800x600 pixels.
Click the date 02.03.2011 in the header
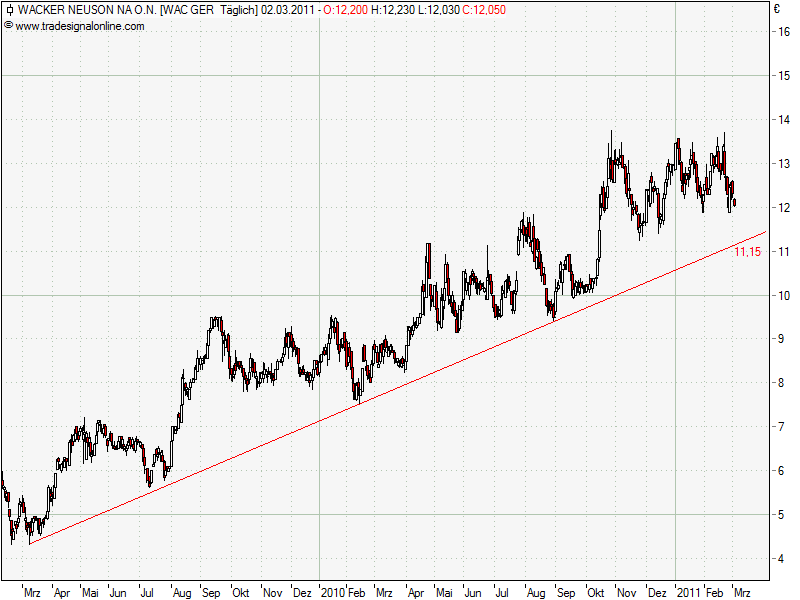(x=288, y=10)
